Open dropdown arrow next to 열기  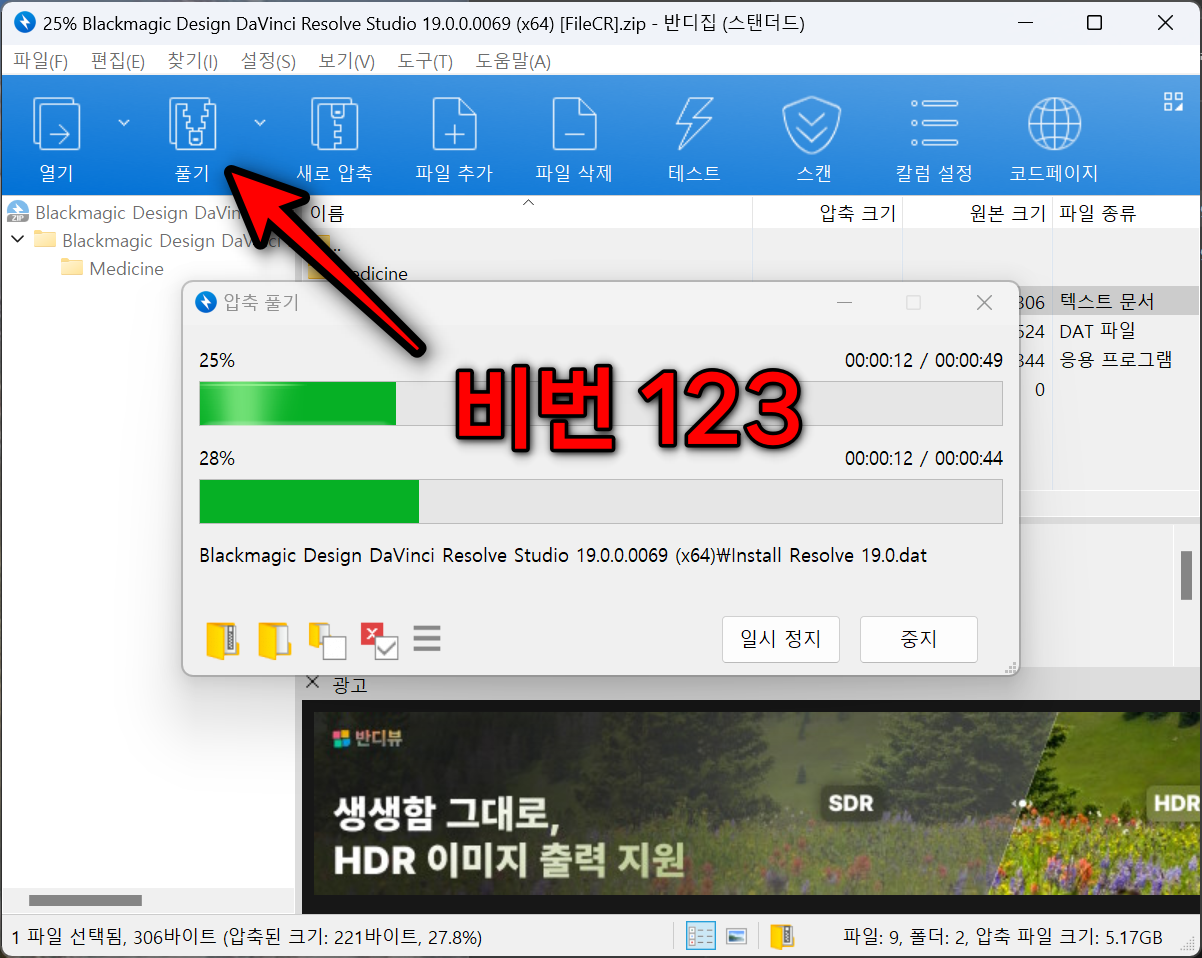tap(124, 122)
